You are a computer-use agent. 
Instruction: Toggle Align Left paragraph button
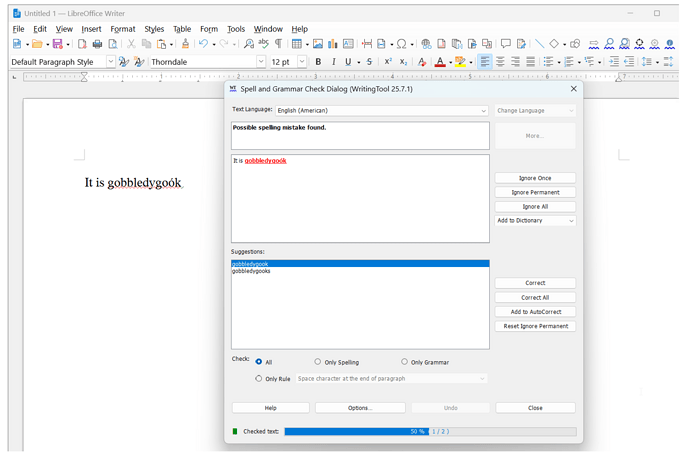[485, 62]
